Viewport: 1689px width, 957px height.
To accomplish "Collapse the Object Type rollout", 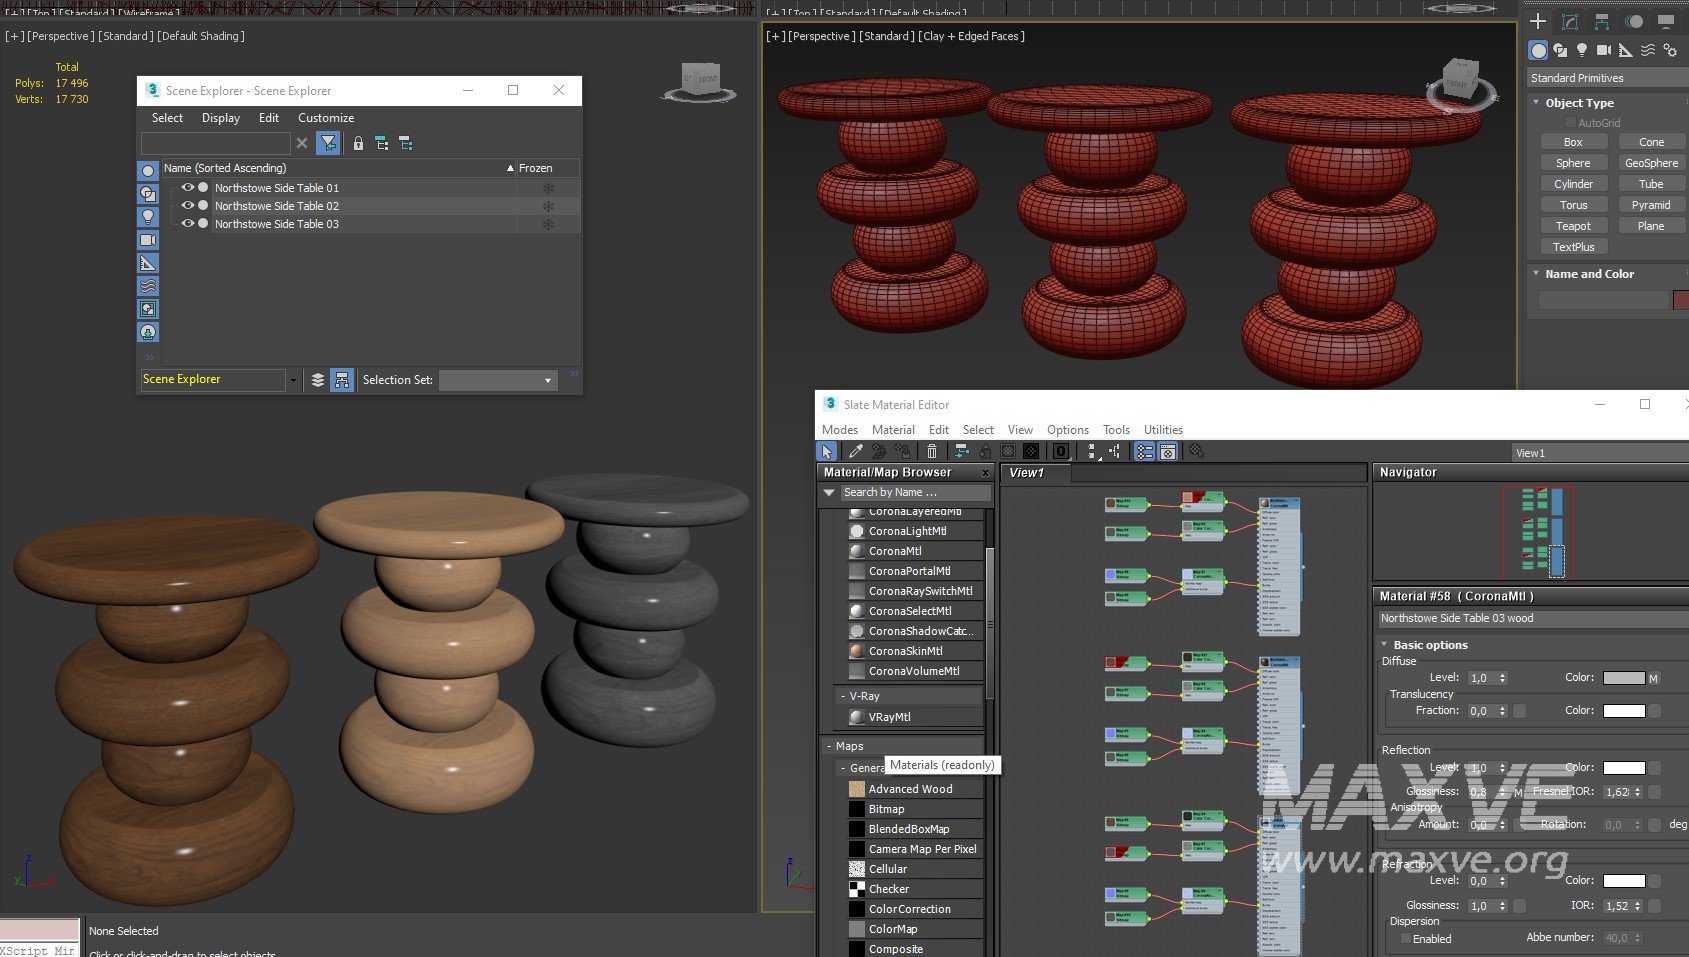I will click(1536, 103).
